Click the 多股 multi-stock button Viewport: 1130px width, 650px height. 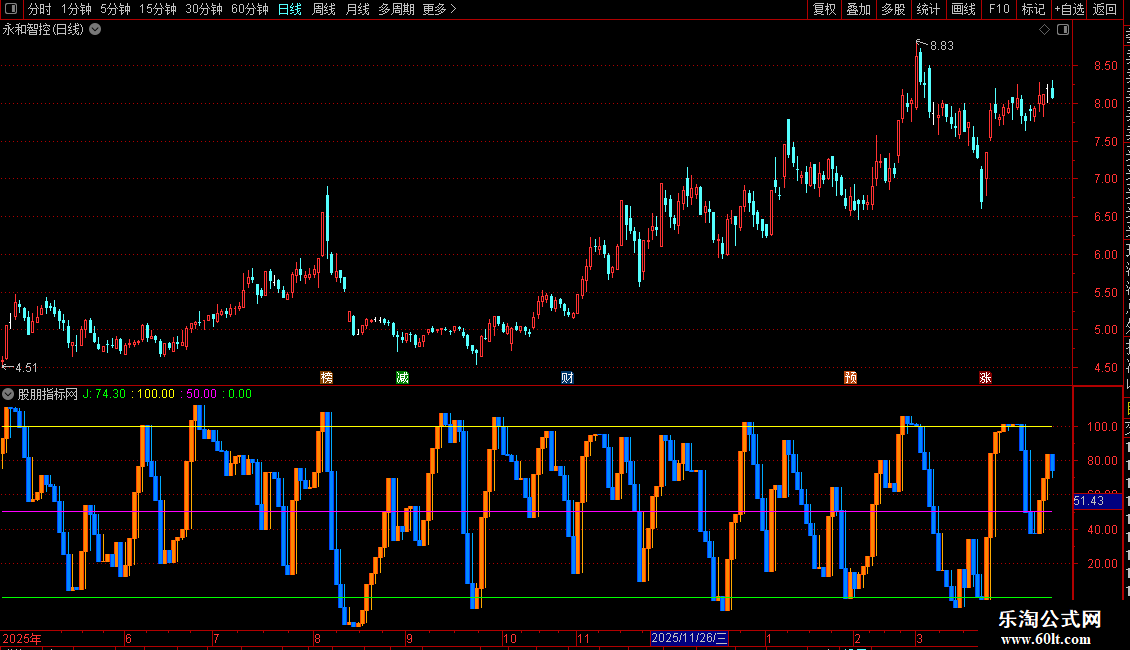893,9
